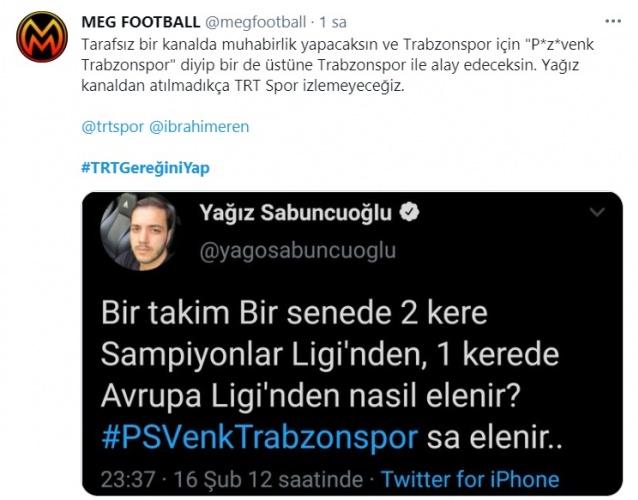The image size is (638, 500).
Task: Click the Yağız Sabuncuoğlu name in the screenshot
Action: pos(295,212)
